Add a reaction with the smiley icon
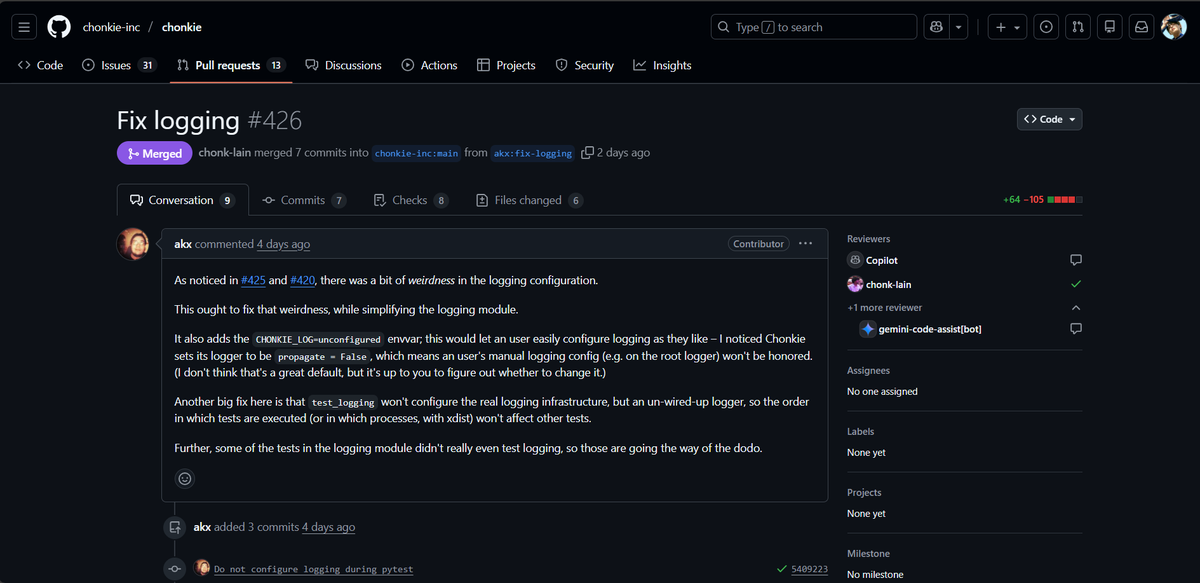Viewport: 1200px width, 583px height. (x=185, y=478)
